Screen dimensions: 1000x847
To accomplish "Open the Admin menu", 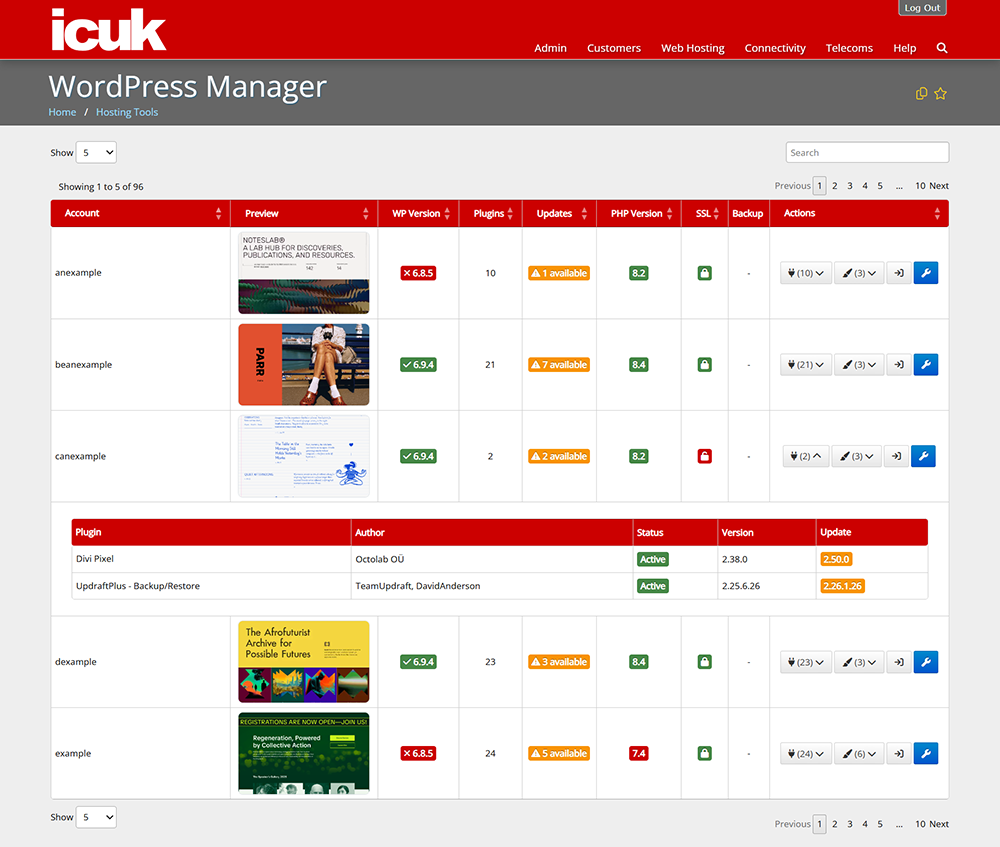I will tap(550, 48).
